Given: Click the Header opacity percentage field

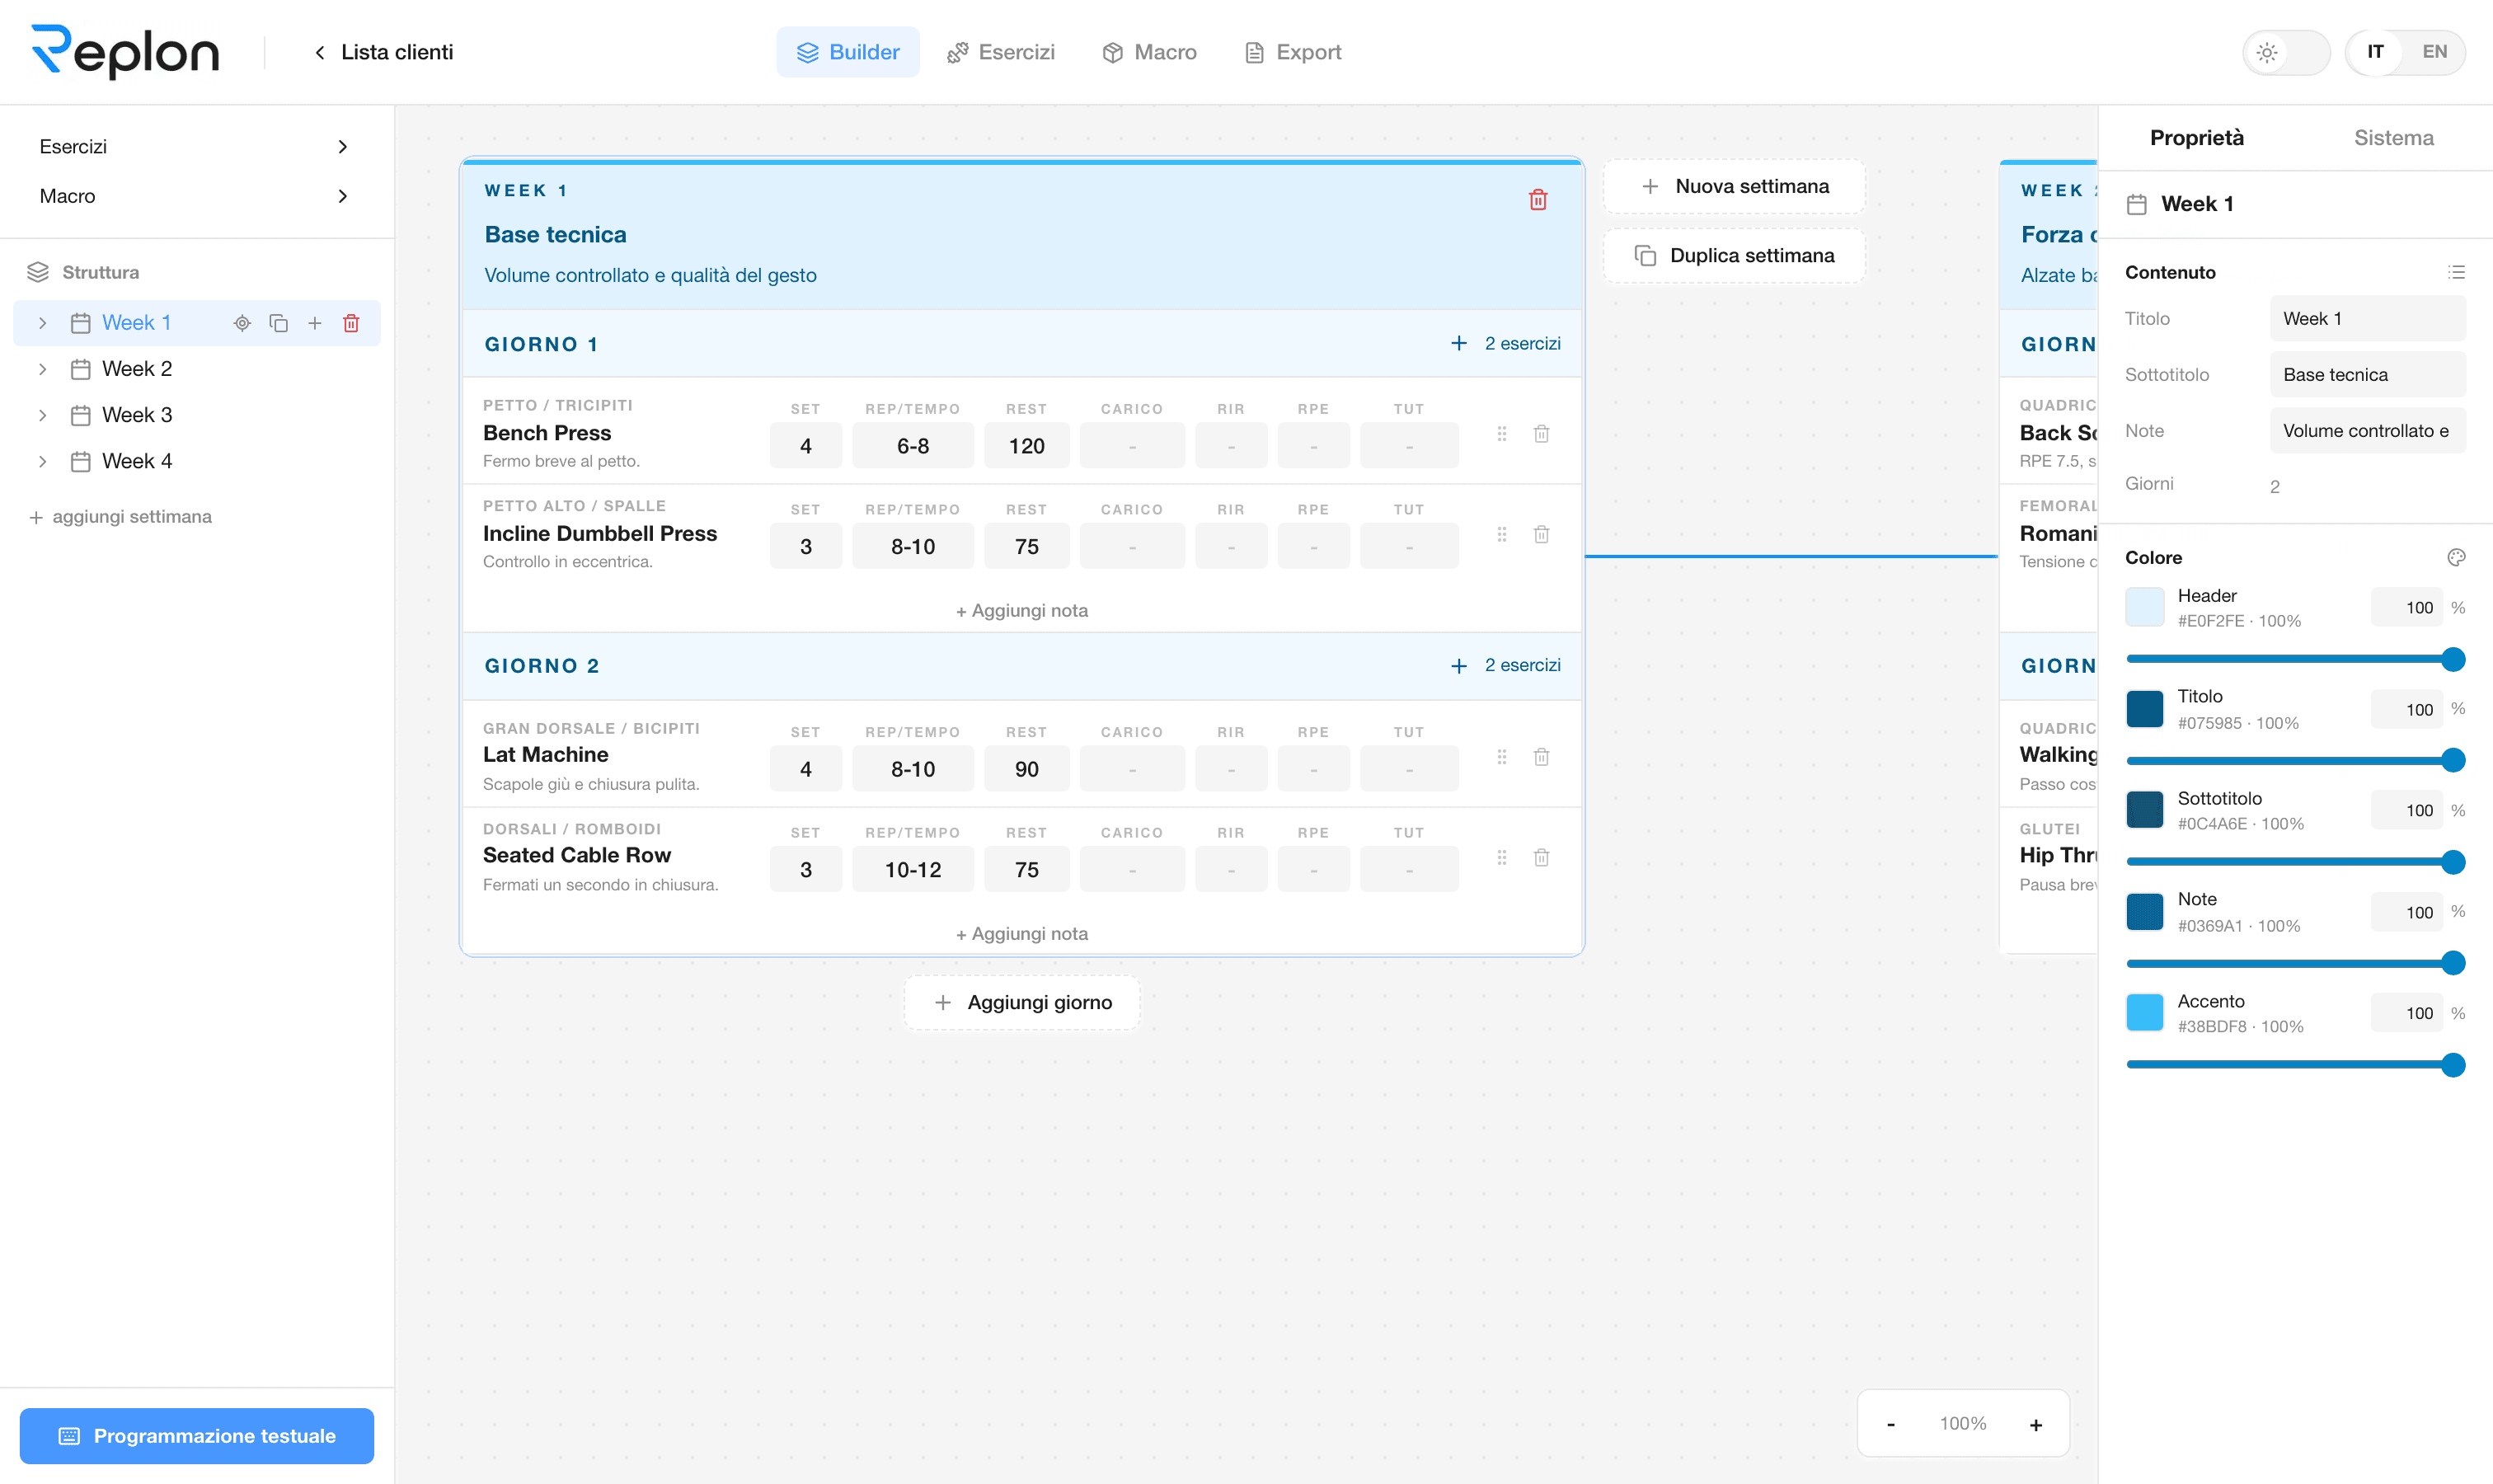Looking at the screenshot, I should coord(2406,608).
